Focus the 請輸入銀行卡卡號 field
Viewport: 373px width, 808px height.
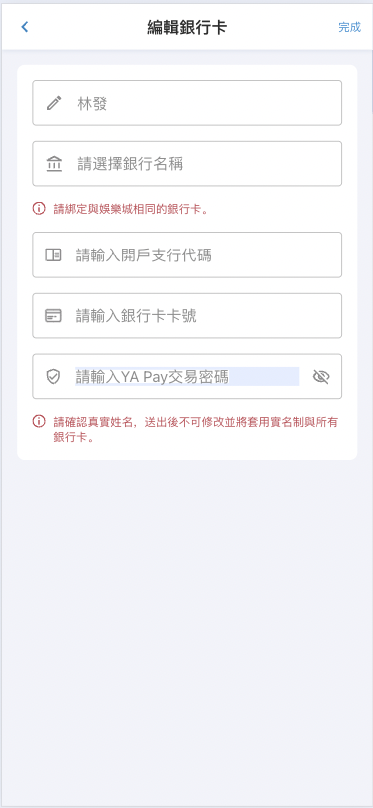187,315
